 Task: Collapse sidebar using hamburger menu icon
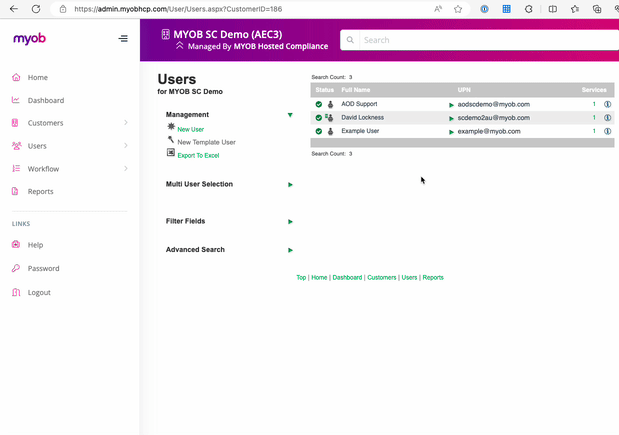click(x=123, y=39)
